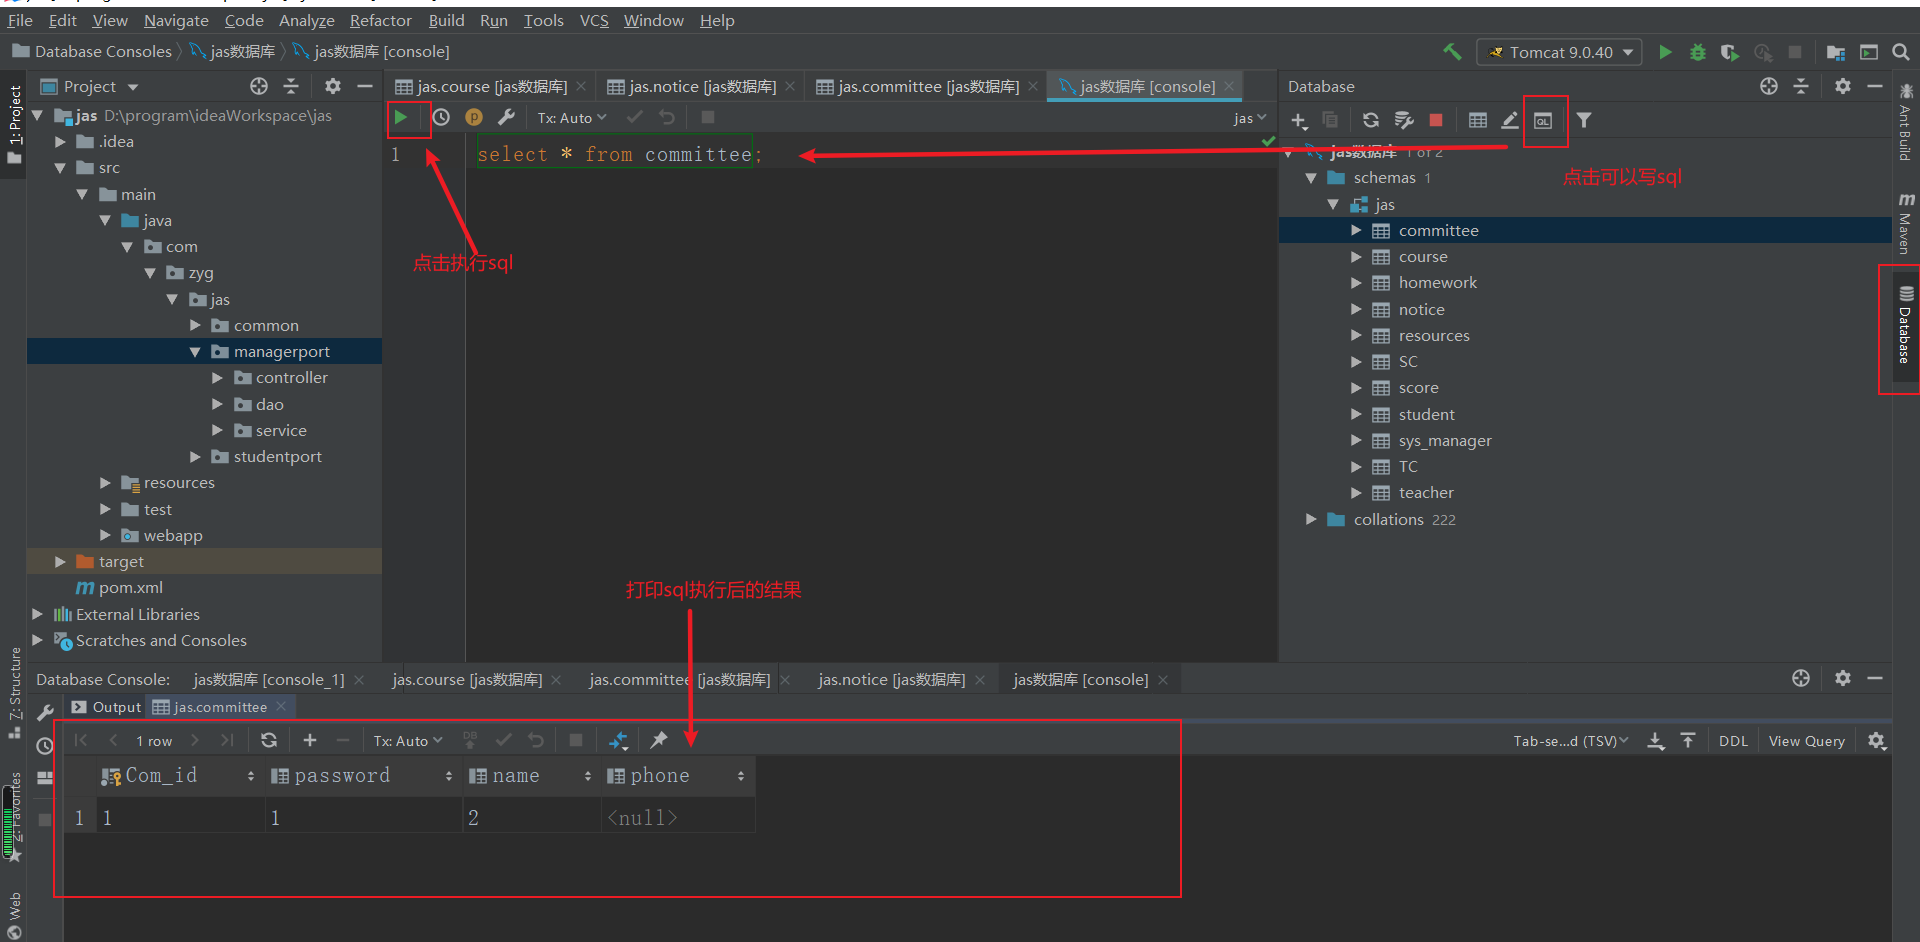The height and width of the screenshot is (942, 1920).
Task: Select the sys_manager table
Action: pyautogui.click(x=1444, y=441)
